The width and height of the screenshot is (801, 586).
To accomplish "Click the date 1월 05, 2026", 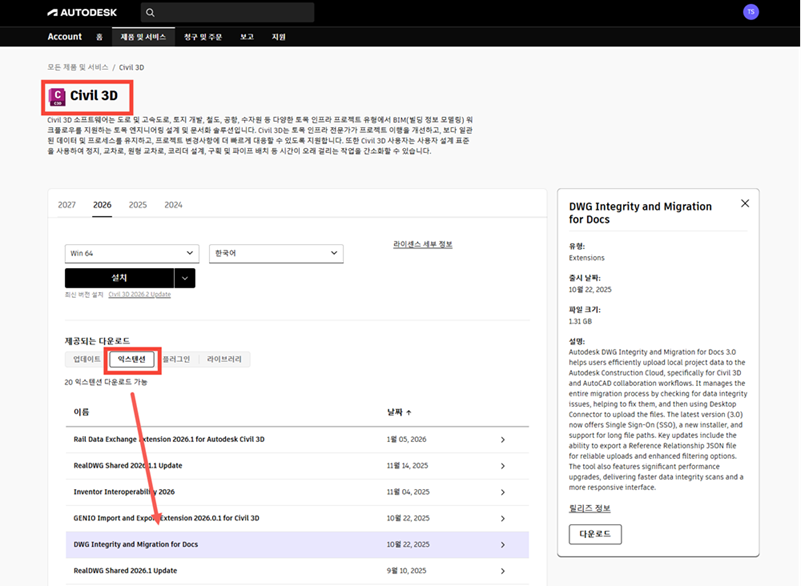I will point(406,439).
